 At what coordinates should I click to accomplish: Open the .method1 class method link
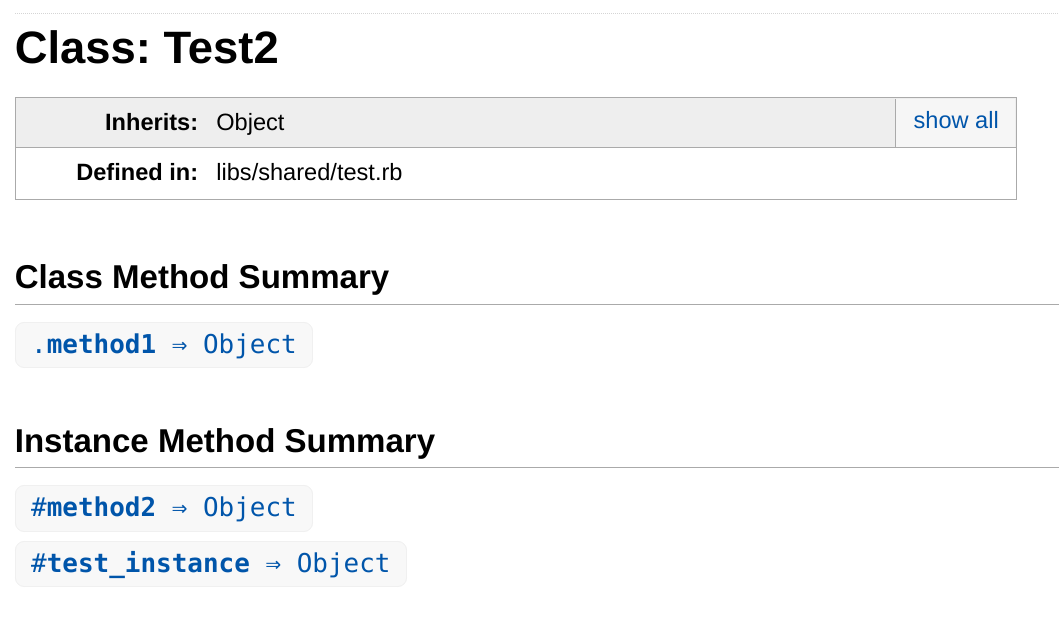click(x=94, y=345)
